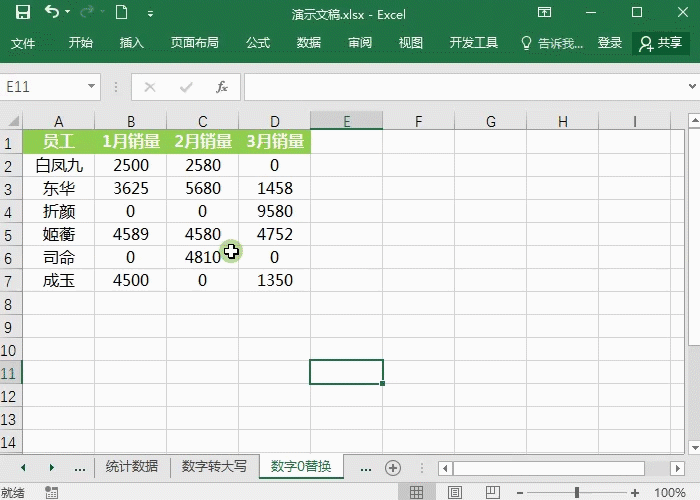
Task: Create a new blank workbook icon
Action: [x=121, y=12]
